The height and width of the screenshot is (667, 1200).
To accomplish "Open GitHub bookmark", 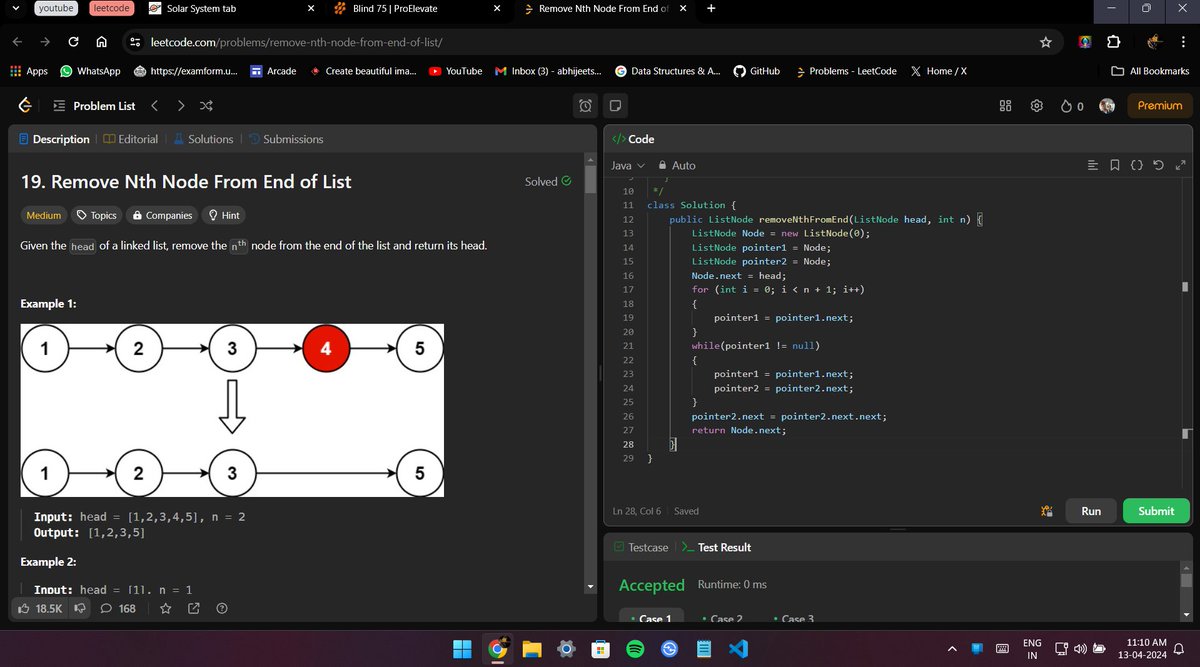I will [757, 71].
